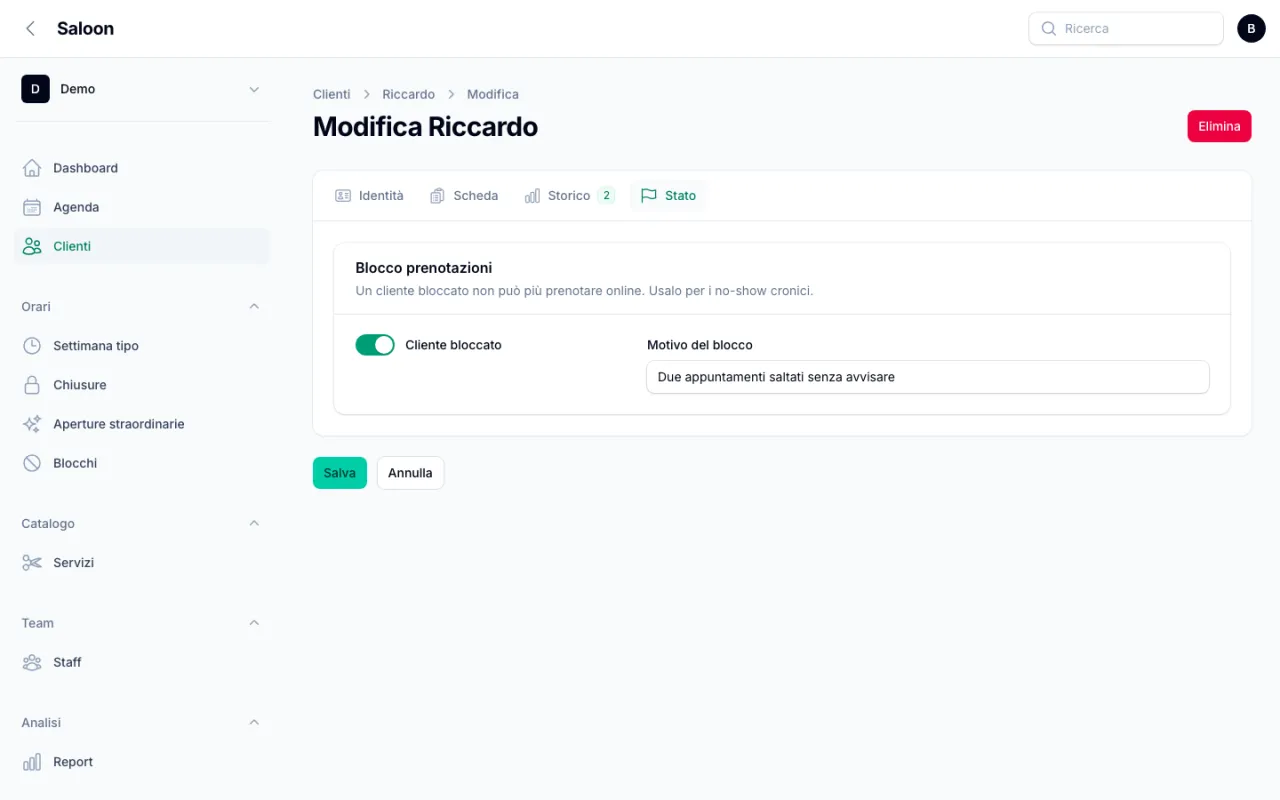Open the Demo tenant dropdown chevron

click(254, 89)
